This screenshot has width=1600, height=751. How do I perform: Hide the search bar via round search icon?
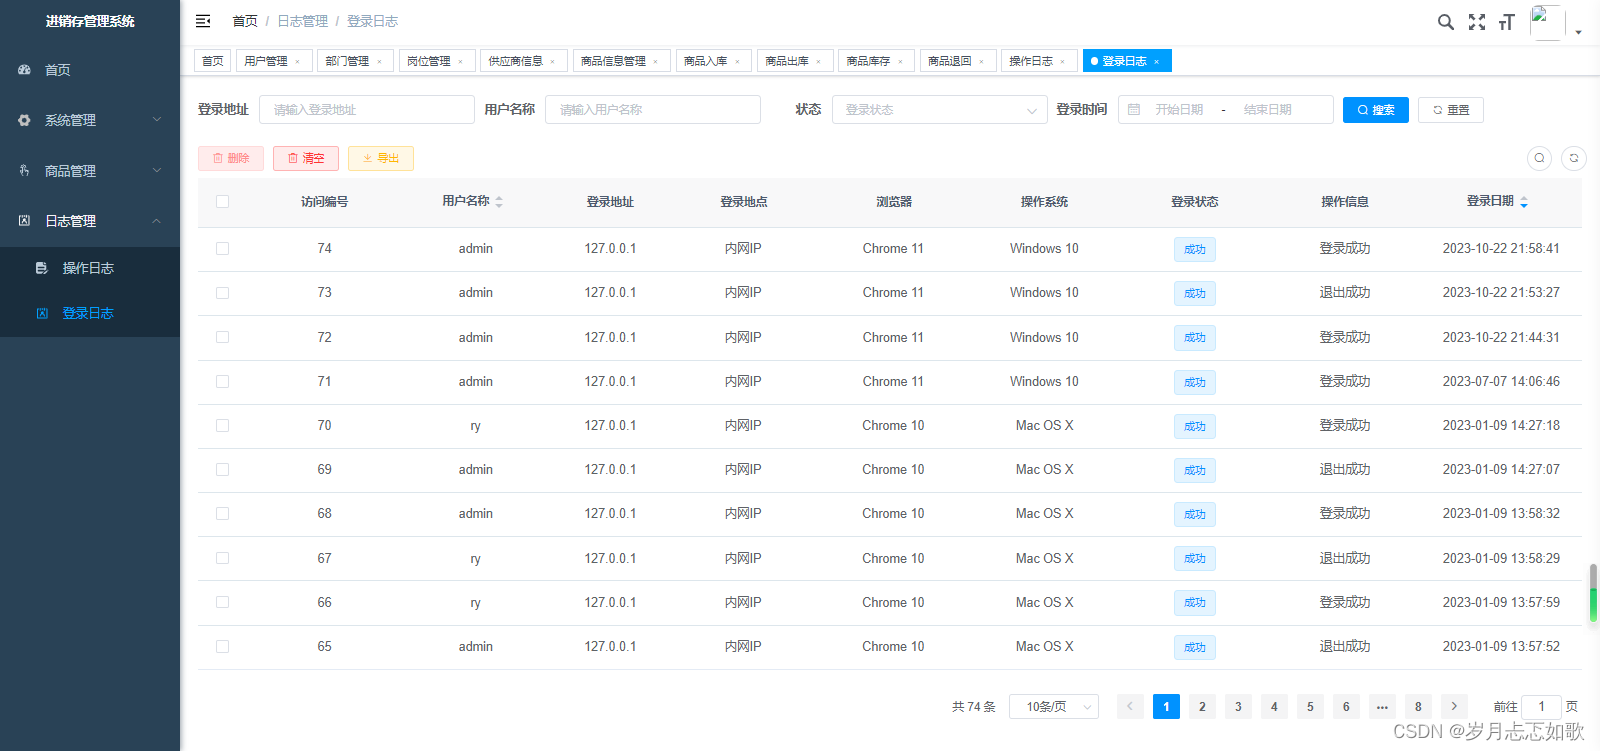(1540, 158)
